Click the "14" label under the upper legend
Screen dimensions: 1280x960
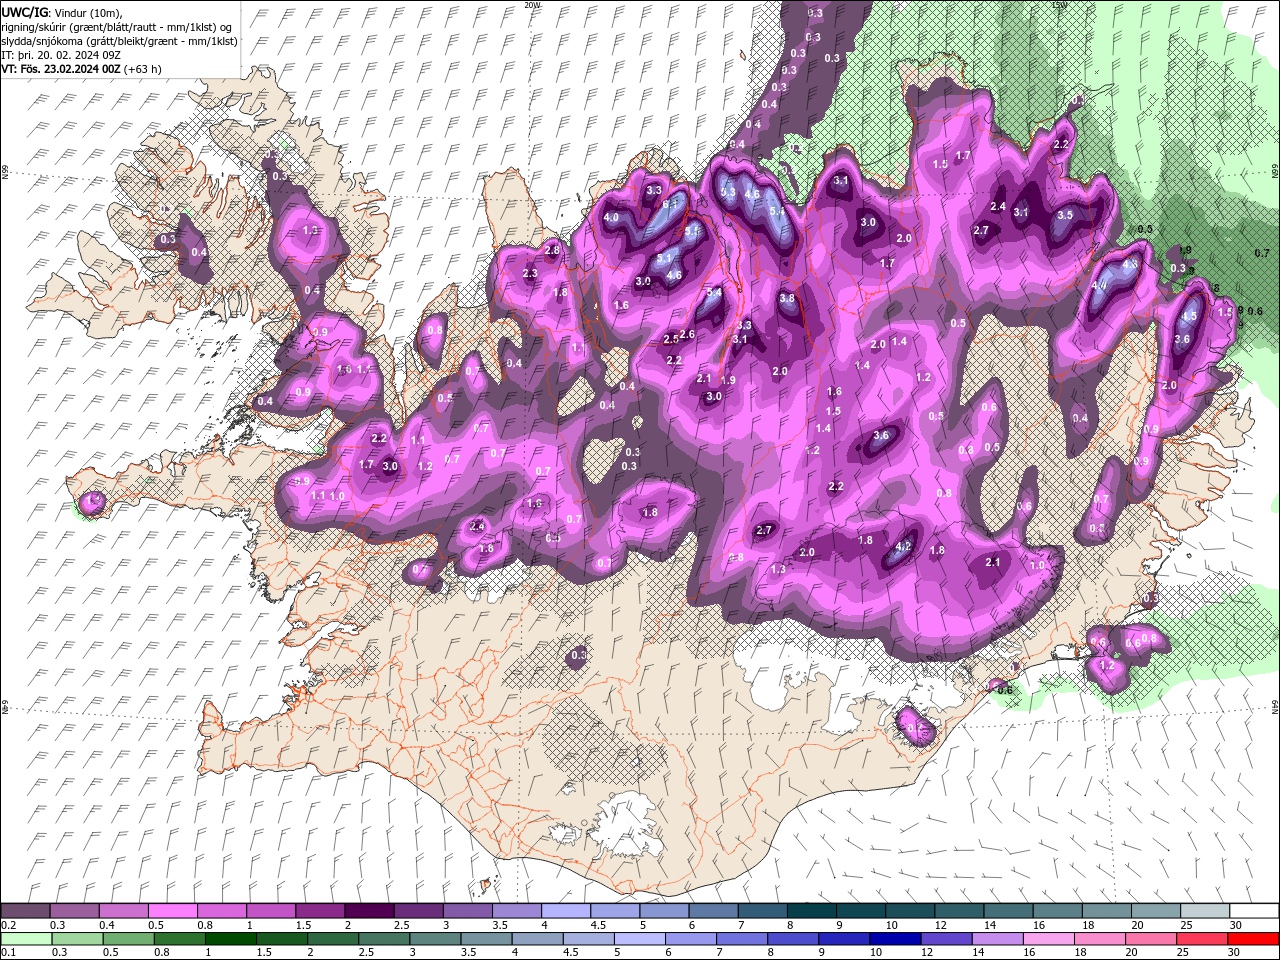[x=989, y=925]
